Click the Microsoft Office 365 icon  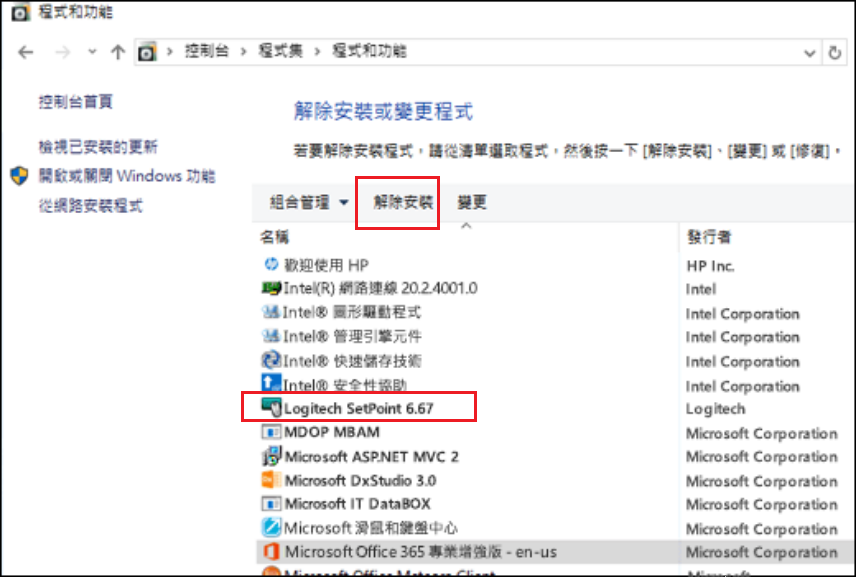pos(271,551)
